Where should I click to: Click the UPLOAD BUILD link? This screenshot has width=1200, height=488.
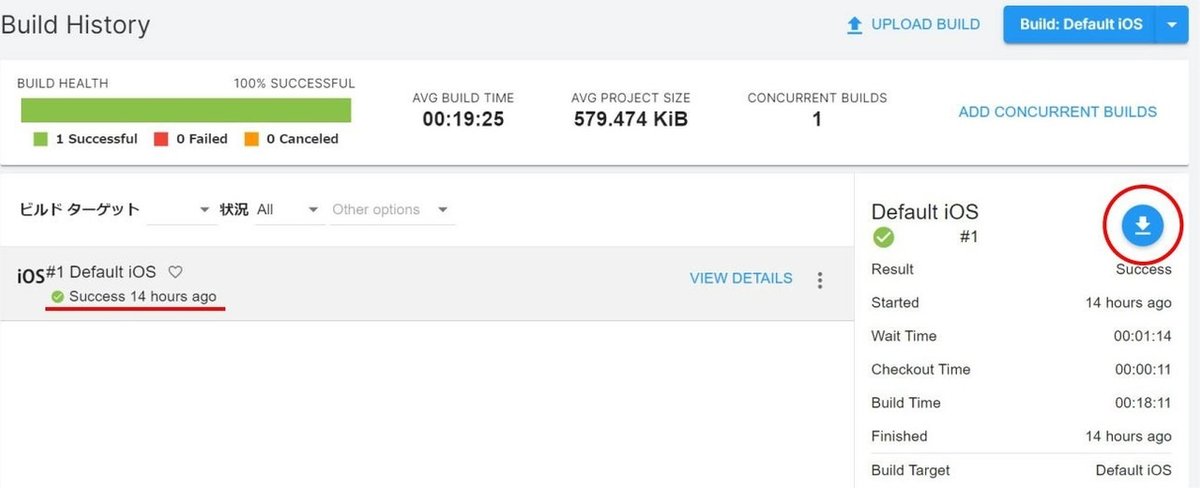925,25
